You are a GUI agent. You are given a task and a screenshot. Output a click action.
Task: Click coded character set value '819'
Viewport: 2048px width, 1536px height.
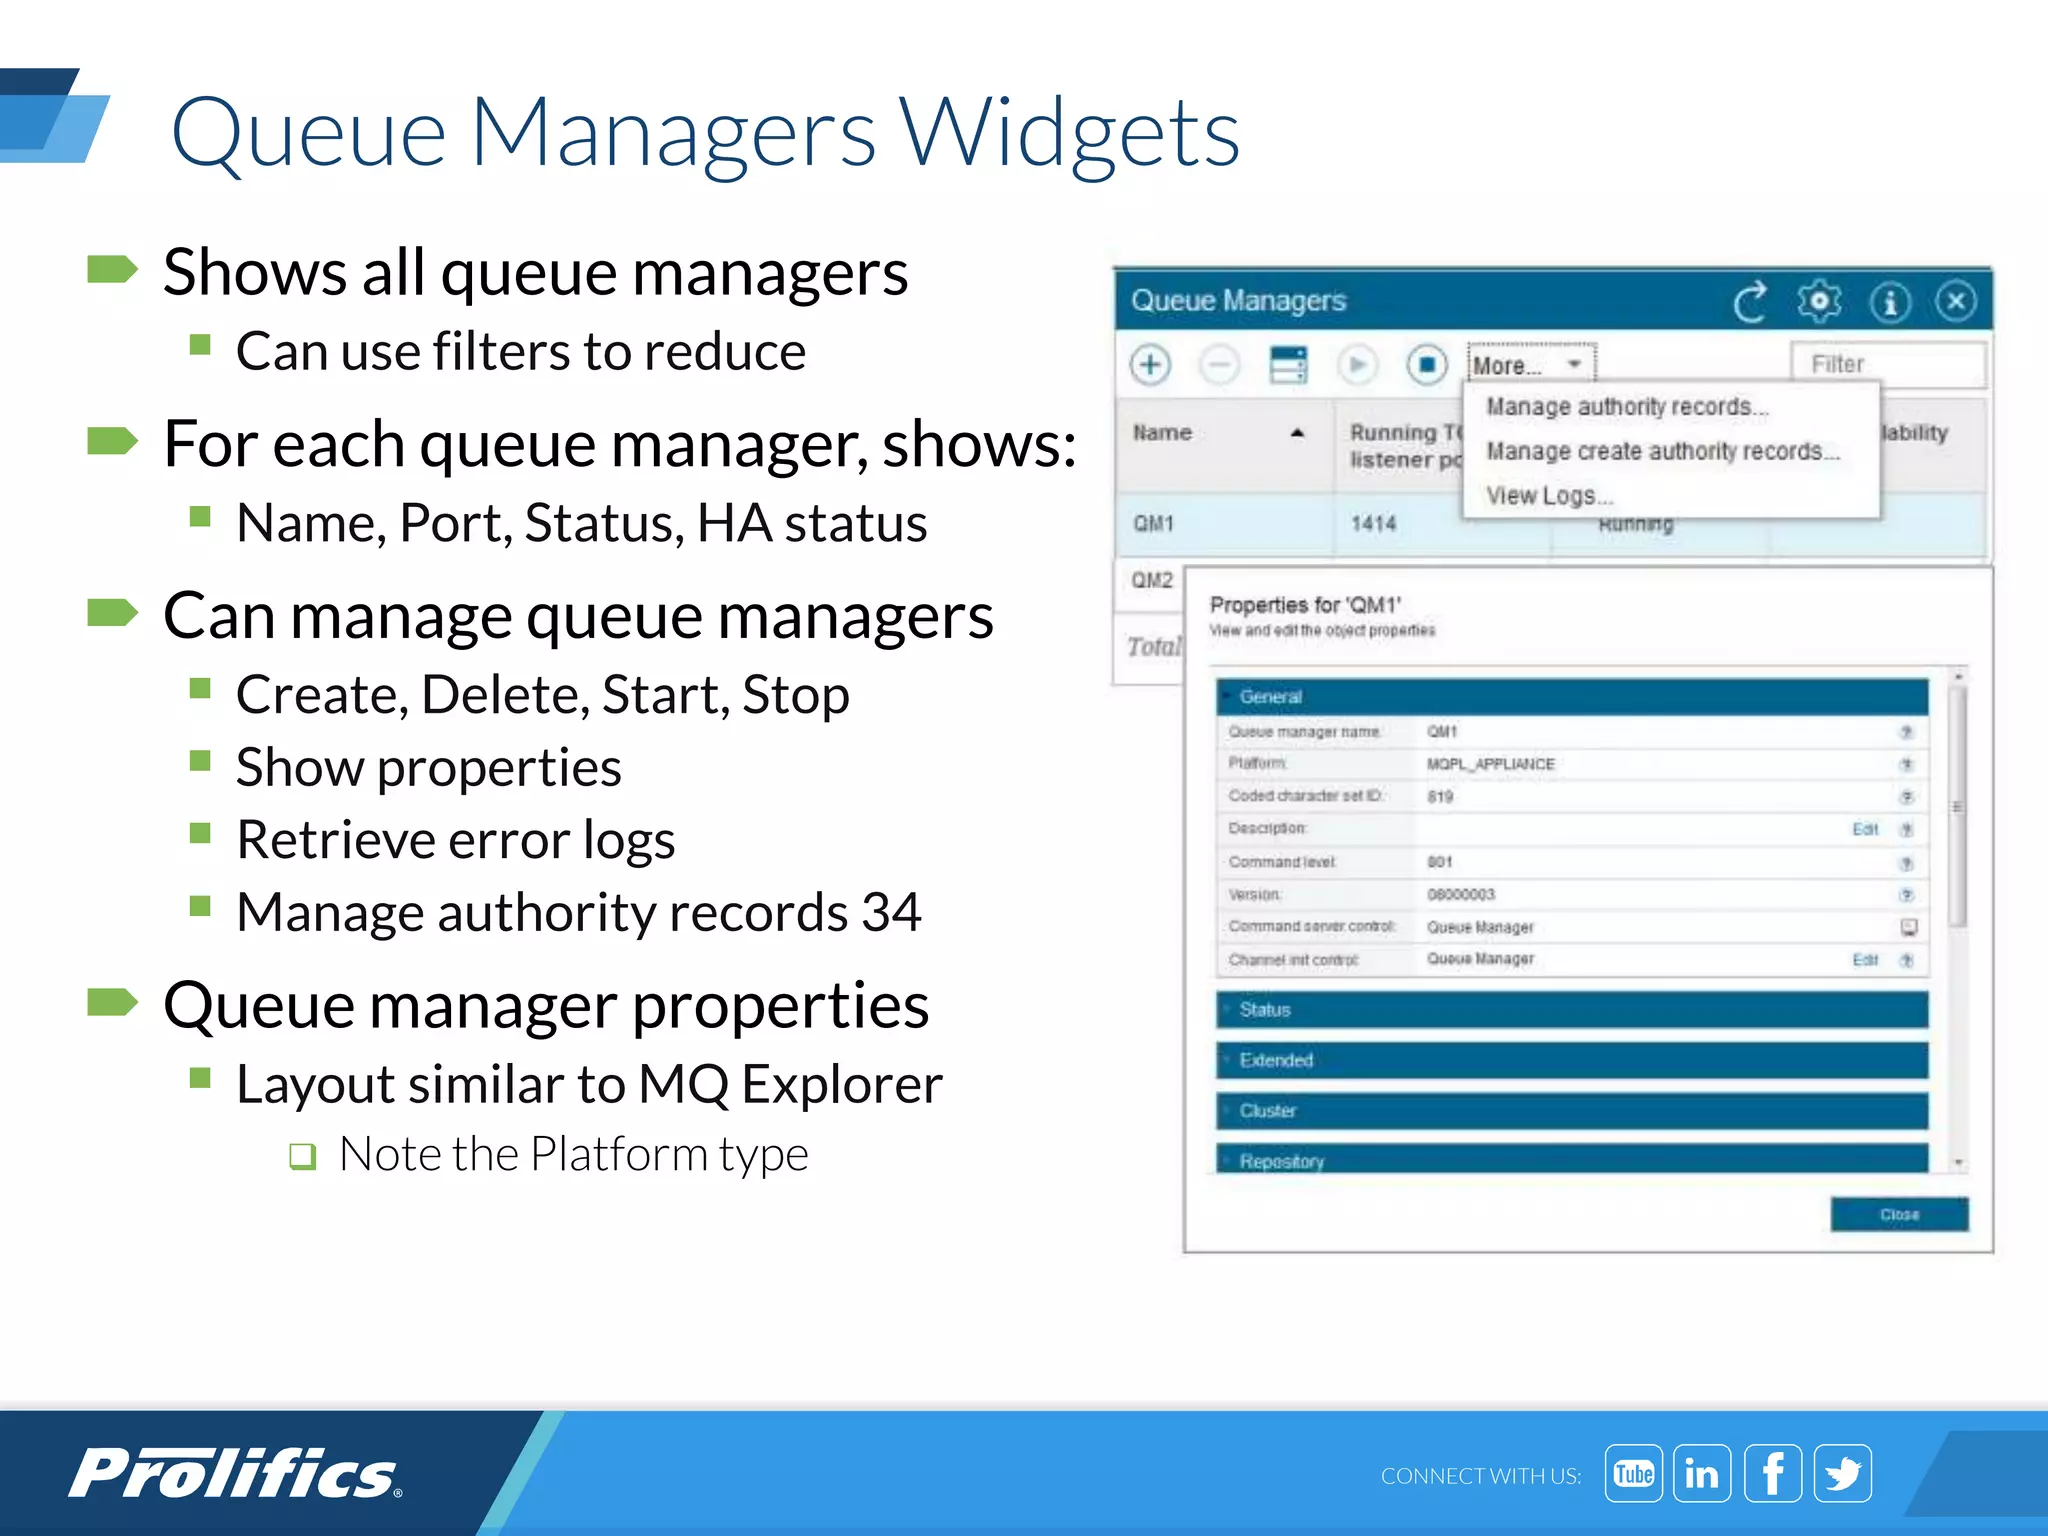[1440, 797]
